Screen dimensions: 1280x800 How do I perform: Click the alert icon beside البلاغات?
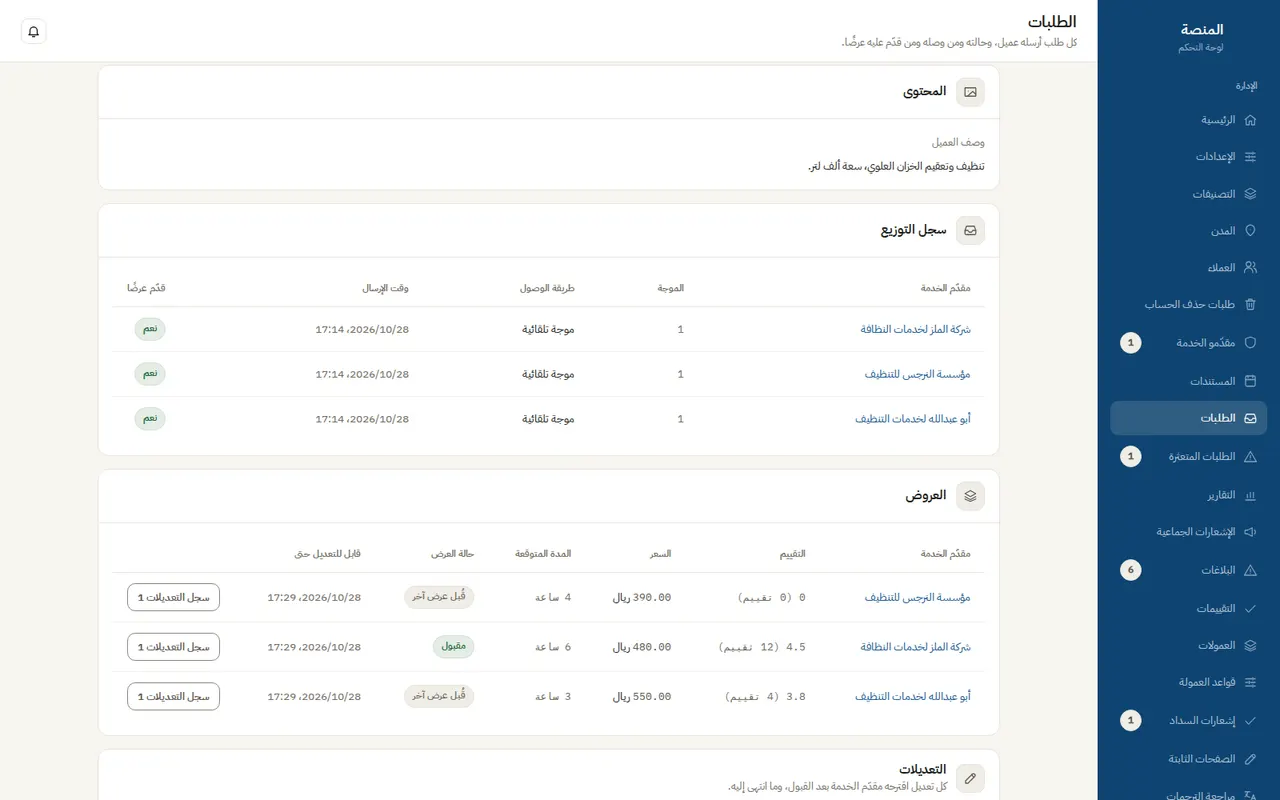(x=1250, y=571)
